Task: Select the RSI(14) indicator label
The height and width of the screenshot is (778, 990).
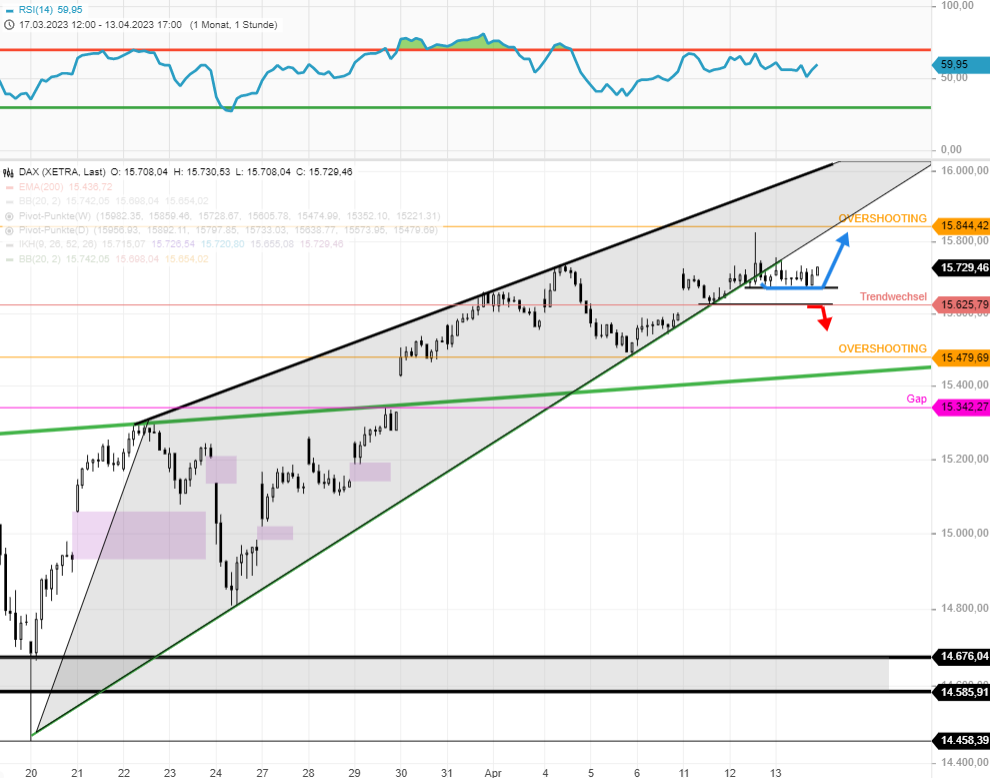Action: click(36, 9)
